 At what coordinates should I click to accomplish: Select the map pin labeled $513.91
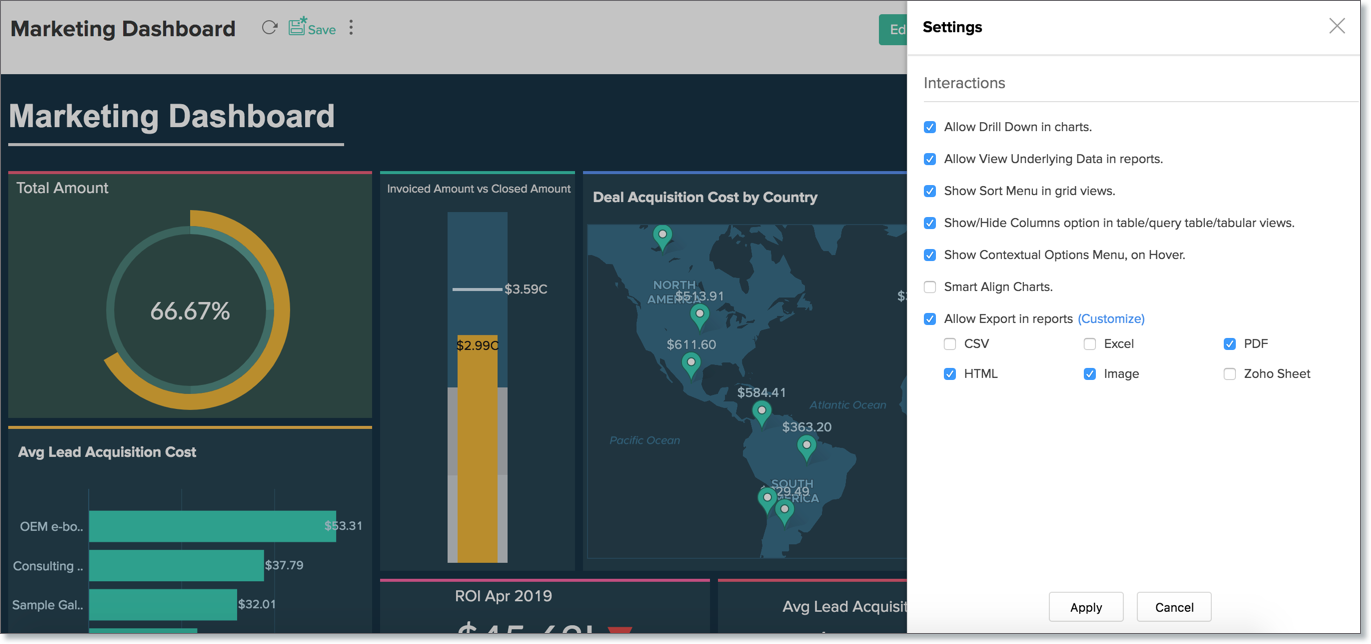(x=700, y=314)
